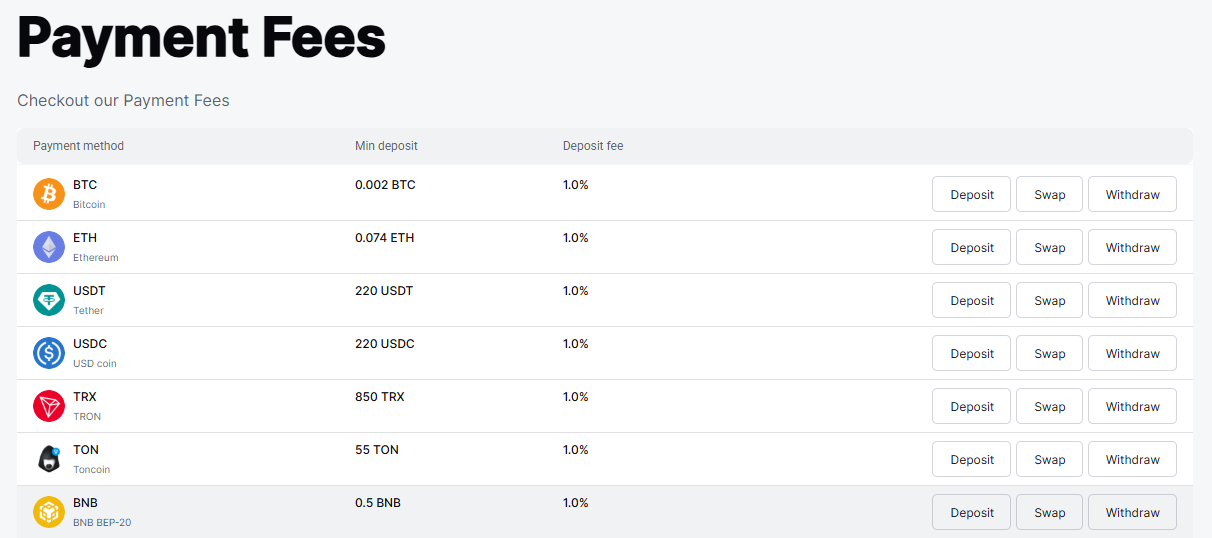
Task: Click the Deposit fee column header
Action: coord(592,146)
